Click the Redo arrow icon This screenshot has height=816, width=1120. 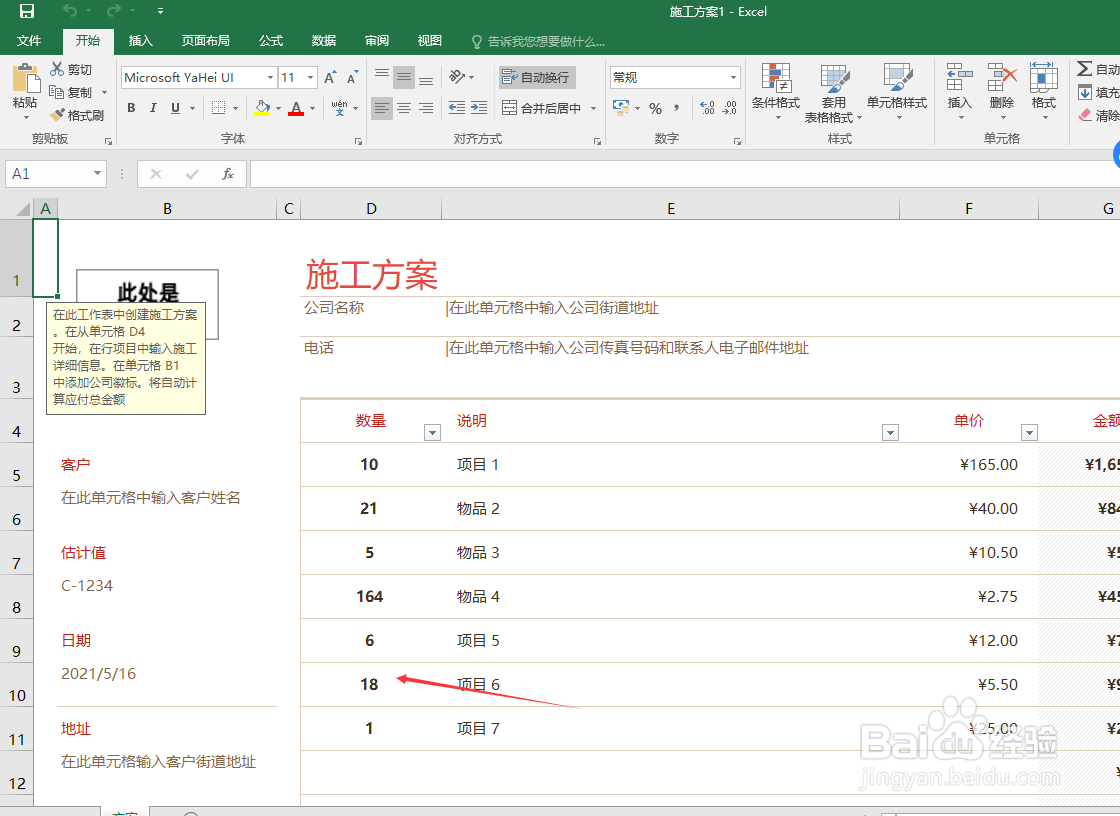click(x=113, y=11)
